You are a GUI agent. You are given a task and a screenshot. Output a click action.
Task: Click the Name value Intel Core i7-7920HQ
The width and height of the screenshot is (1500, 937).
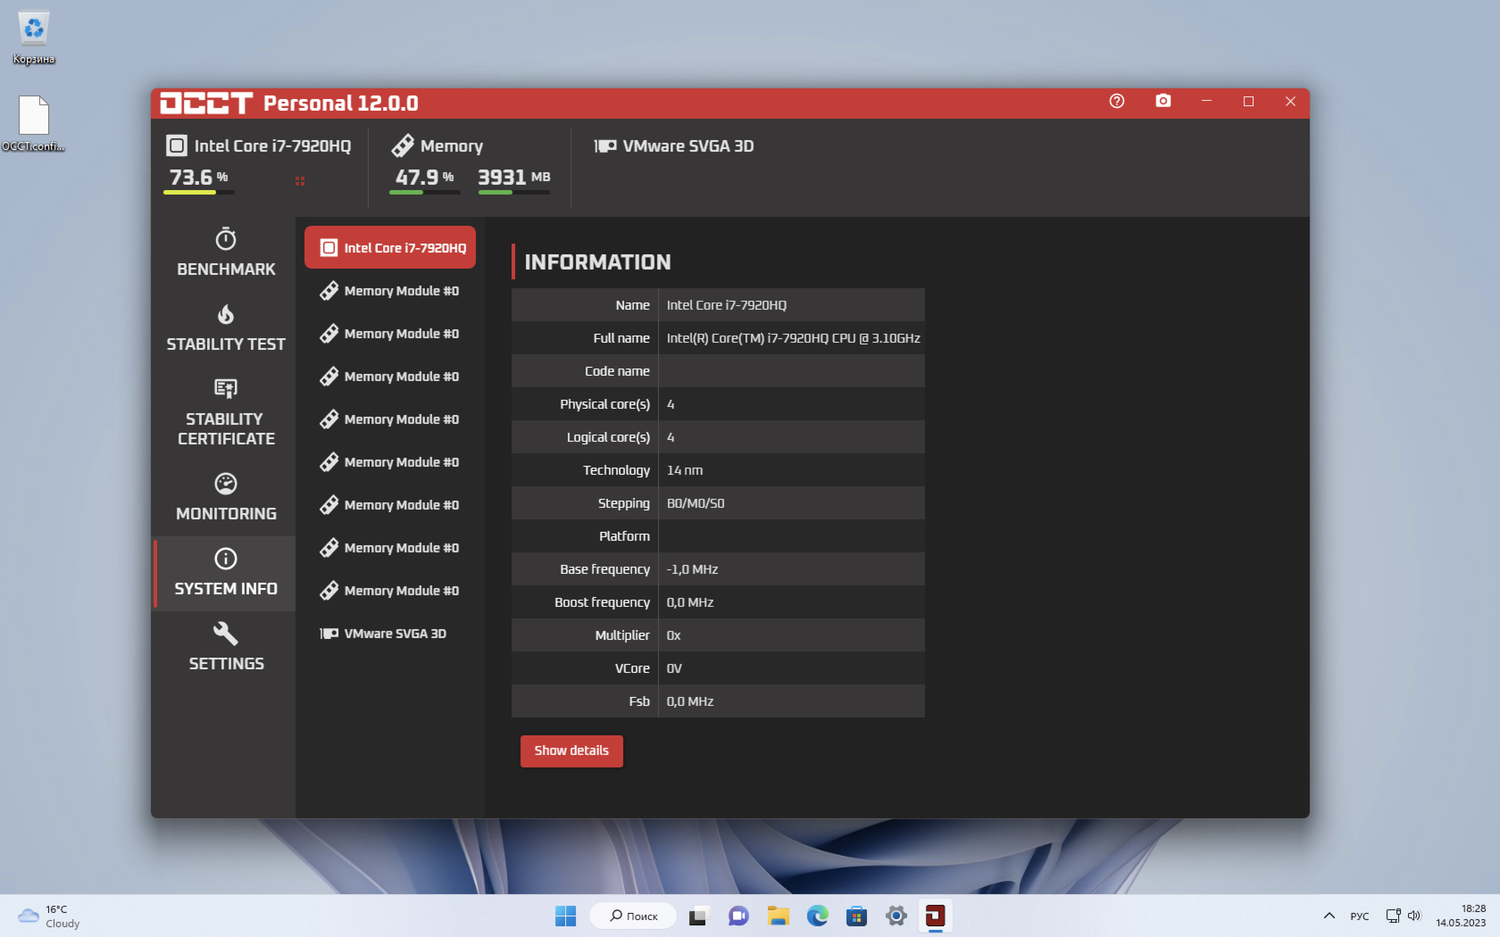click(727, 305)
